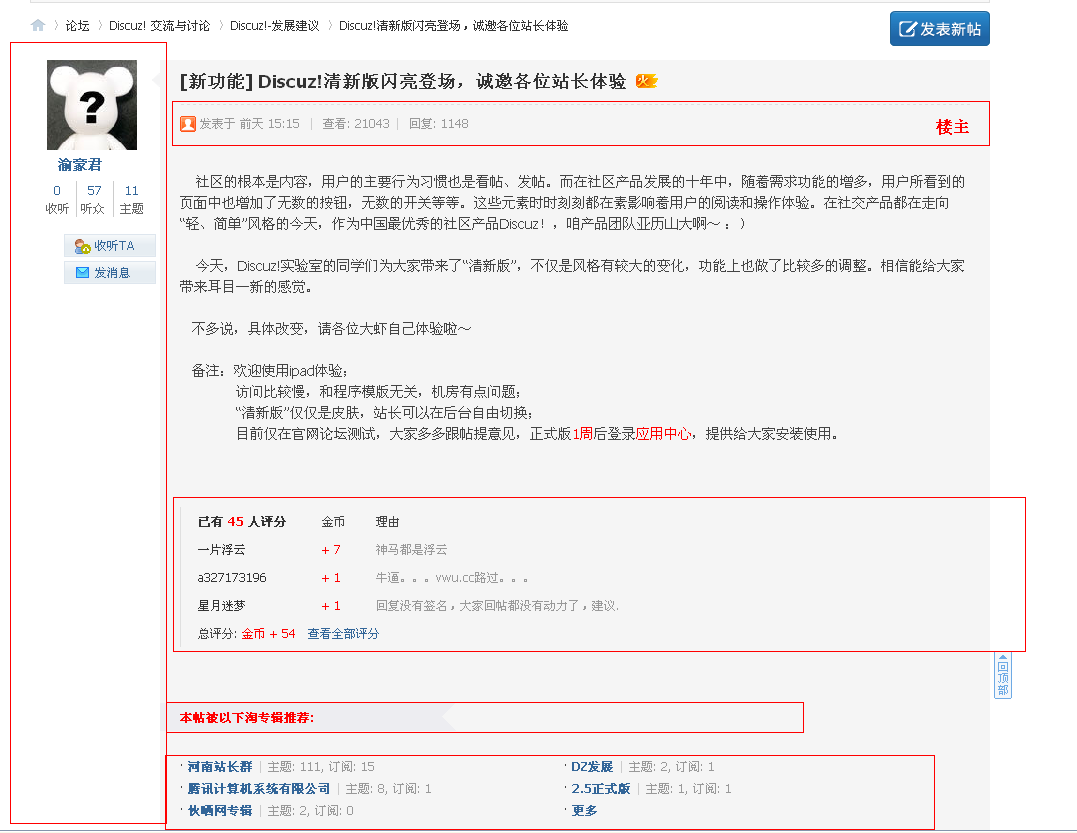Open Discuz!-发展建议 breadcrumb link

275,25
